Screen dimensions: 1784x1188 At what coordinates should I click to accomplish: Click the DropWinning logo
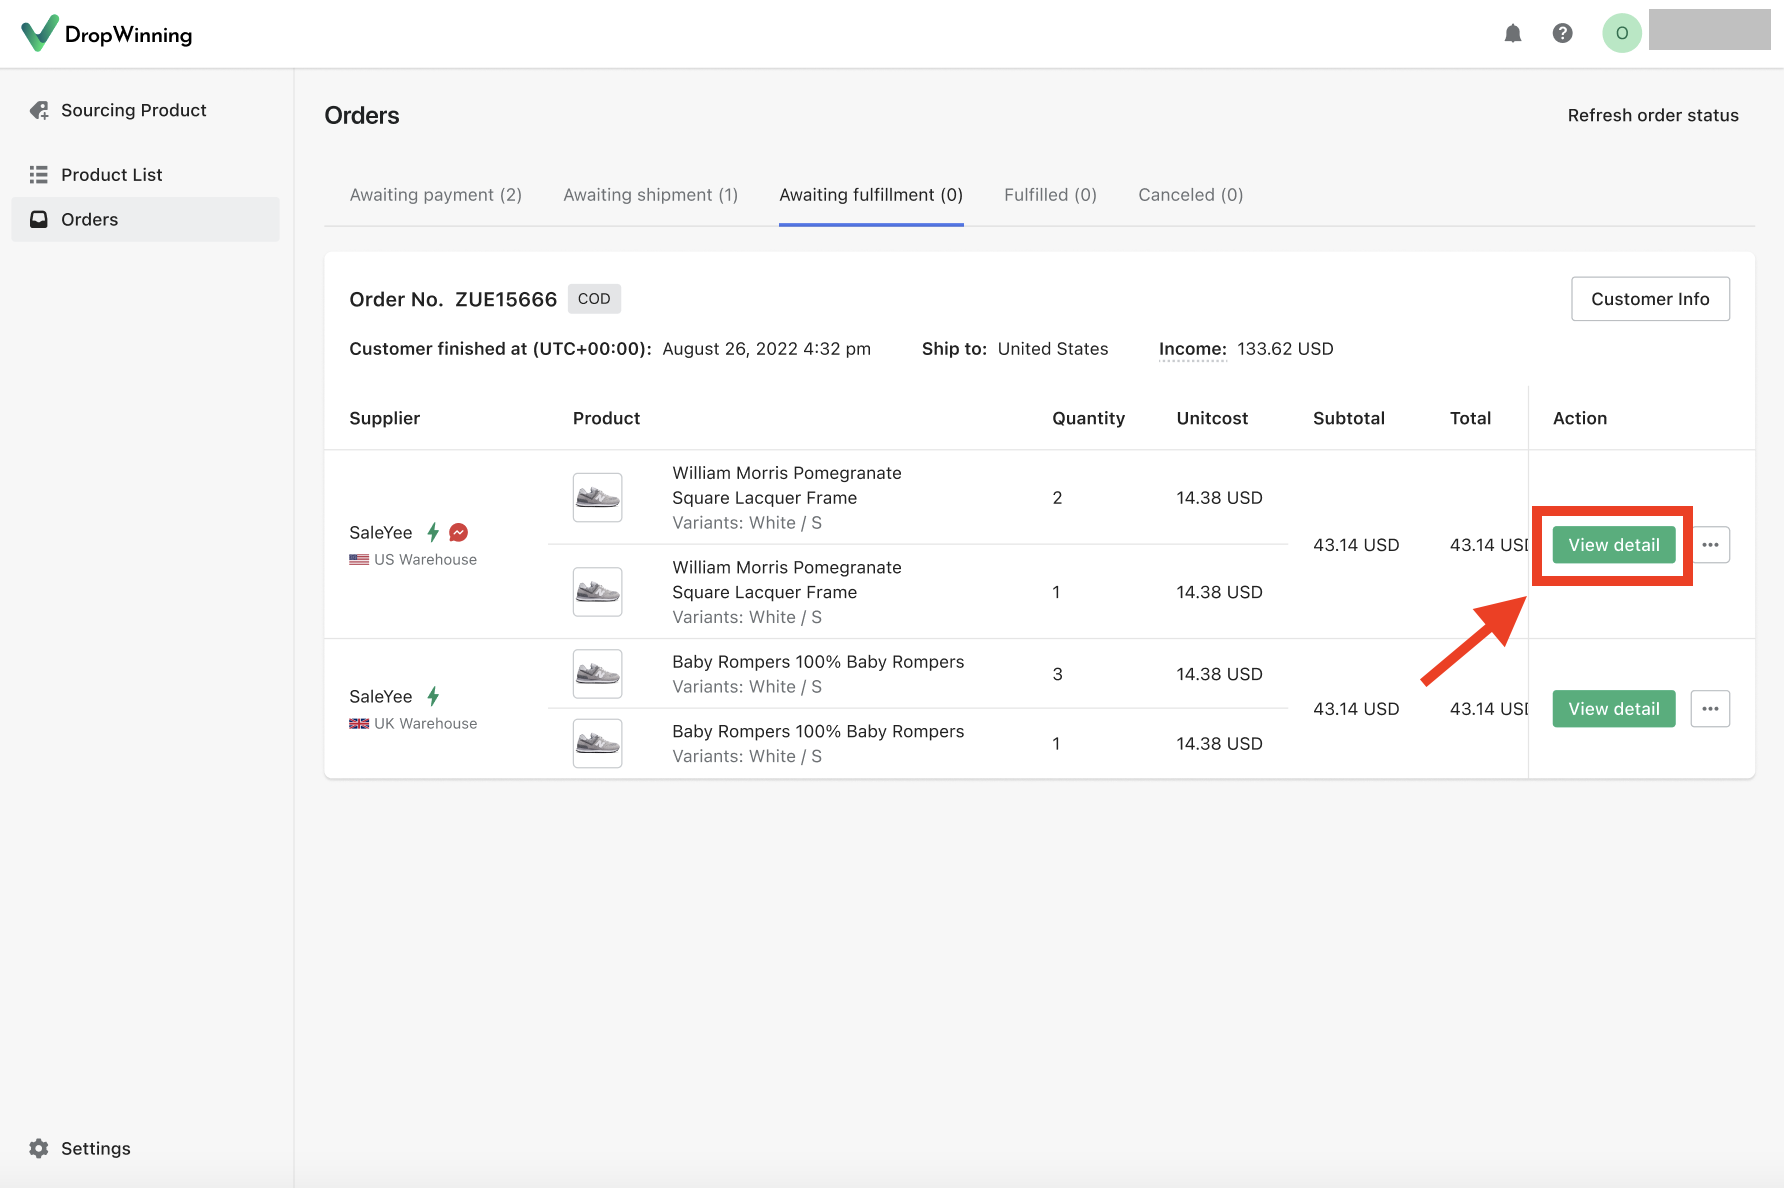pyautogui.click(x=107, y=34)
